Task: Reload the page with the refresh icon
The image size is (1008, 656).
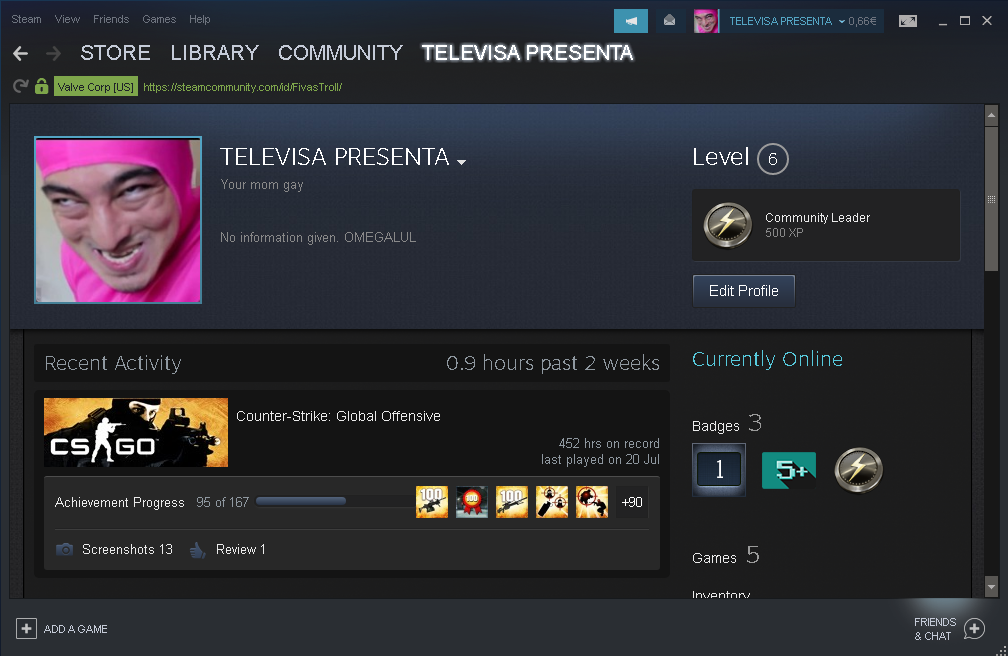Action: 21,86
